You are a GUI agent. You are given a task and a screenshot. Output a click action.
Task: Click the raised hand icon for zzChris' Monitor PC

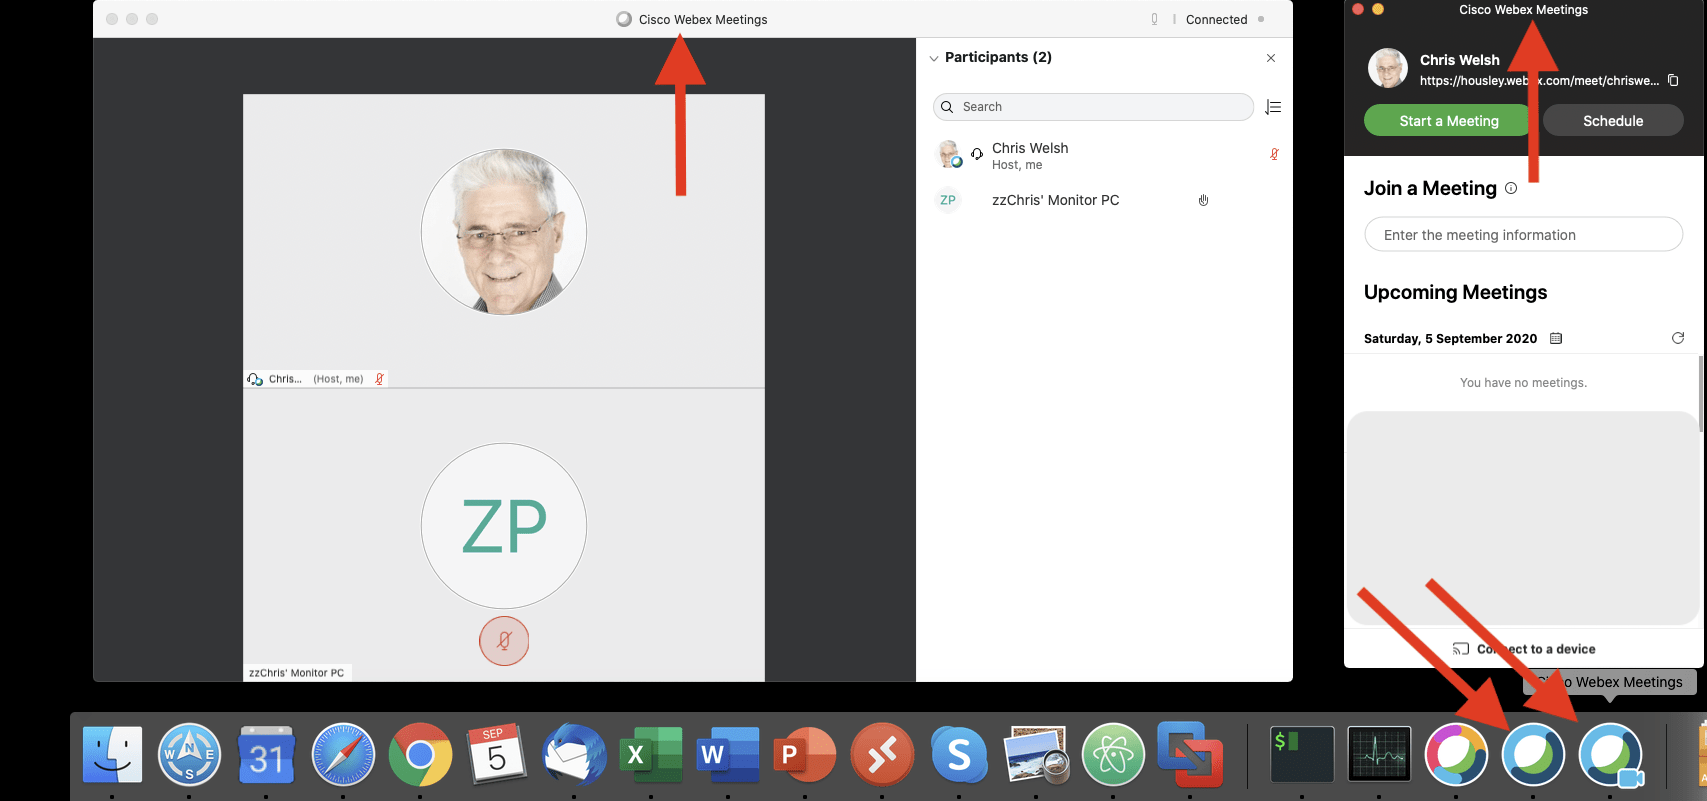tap(1204, 200)
